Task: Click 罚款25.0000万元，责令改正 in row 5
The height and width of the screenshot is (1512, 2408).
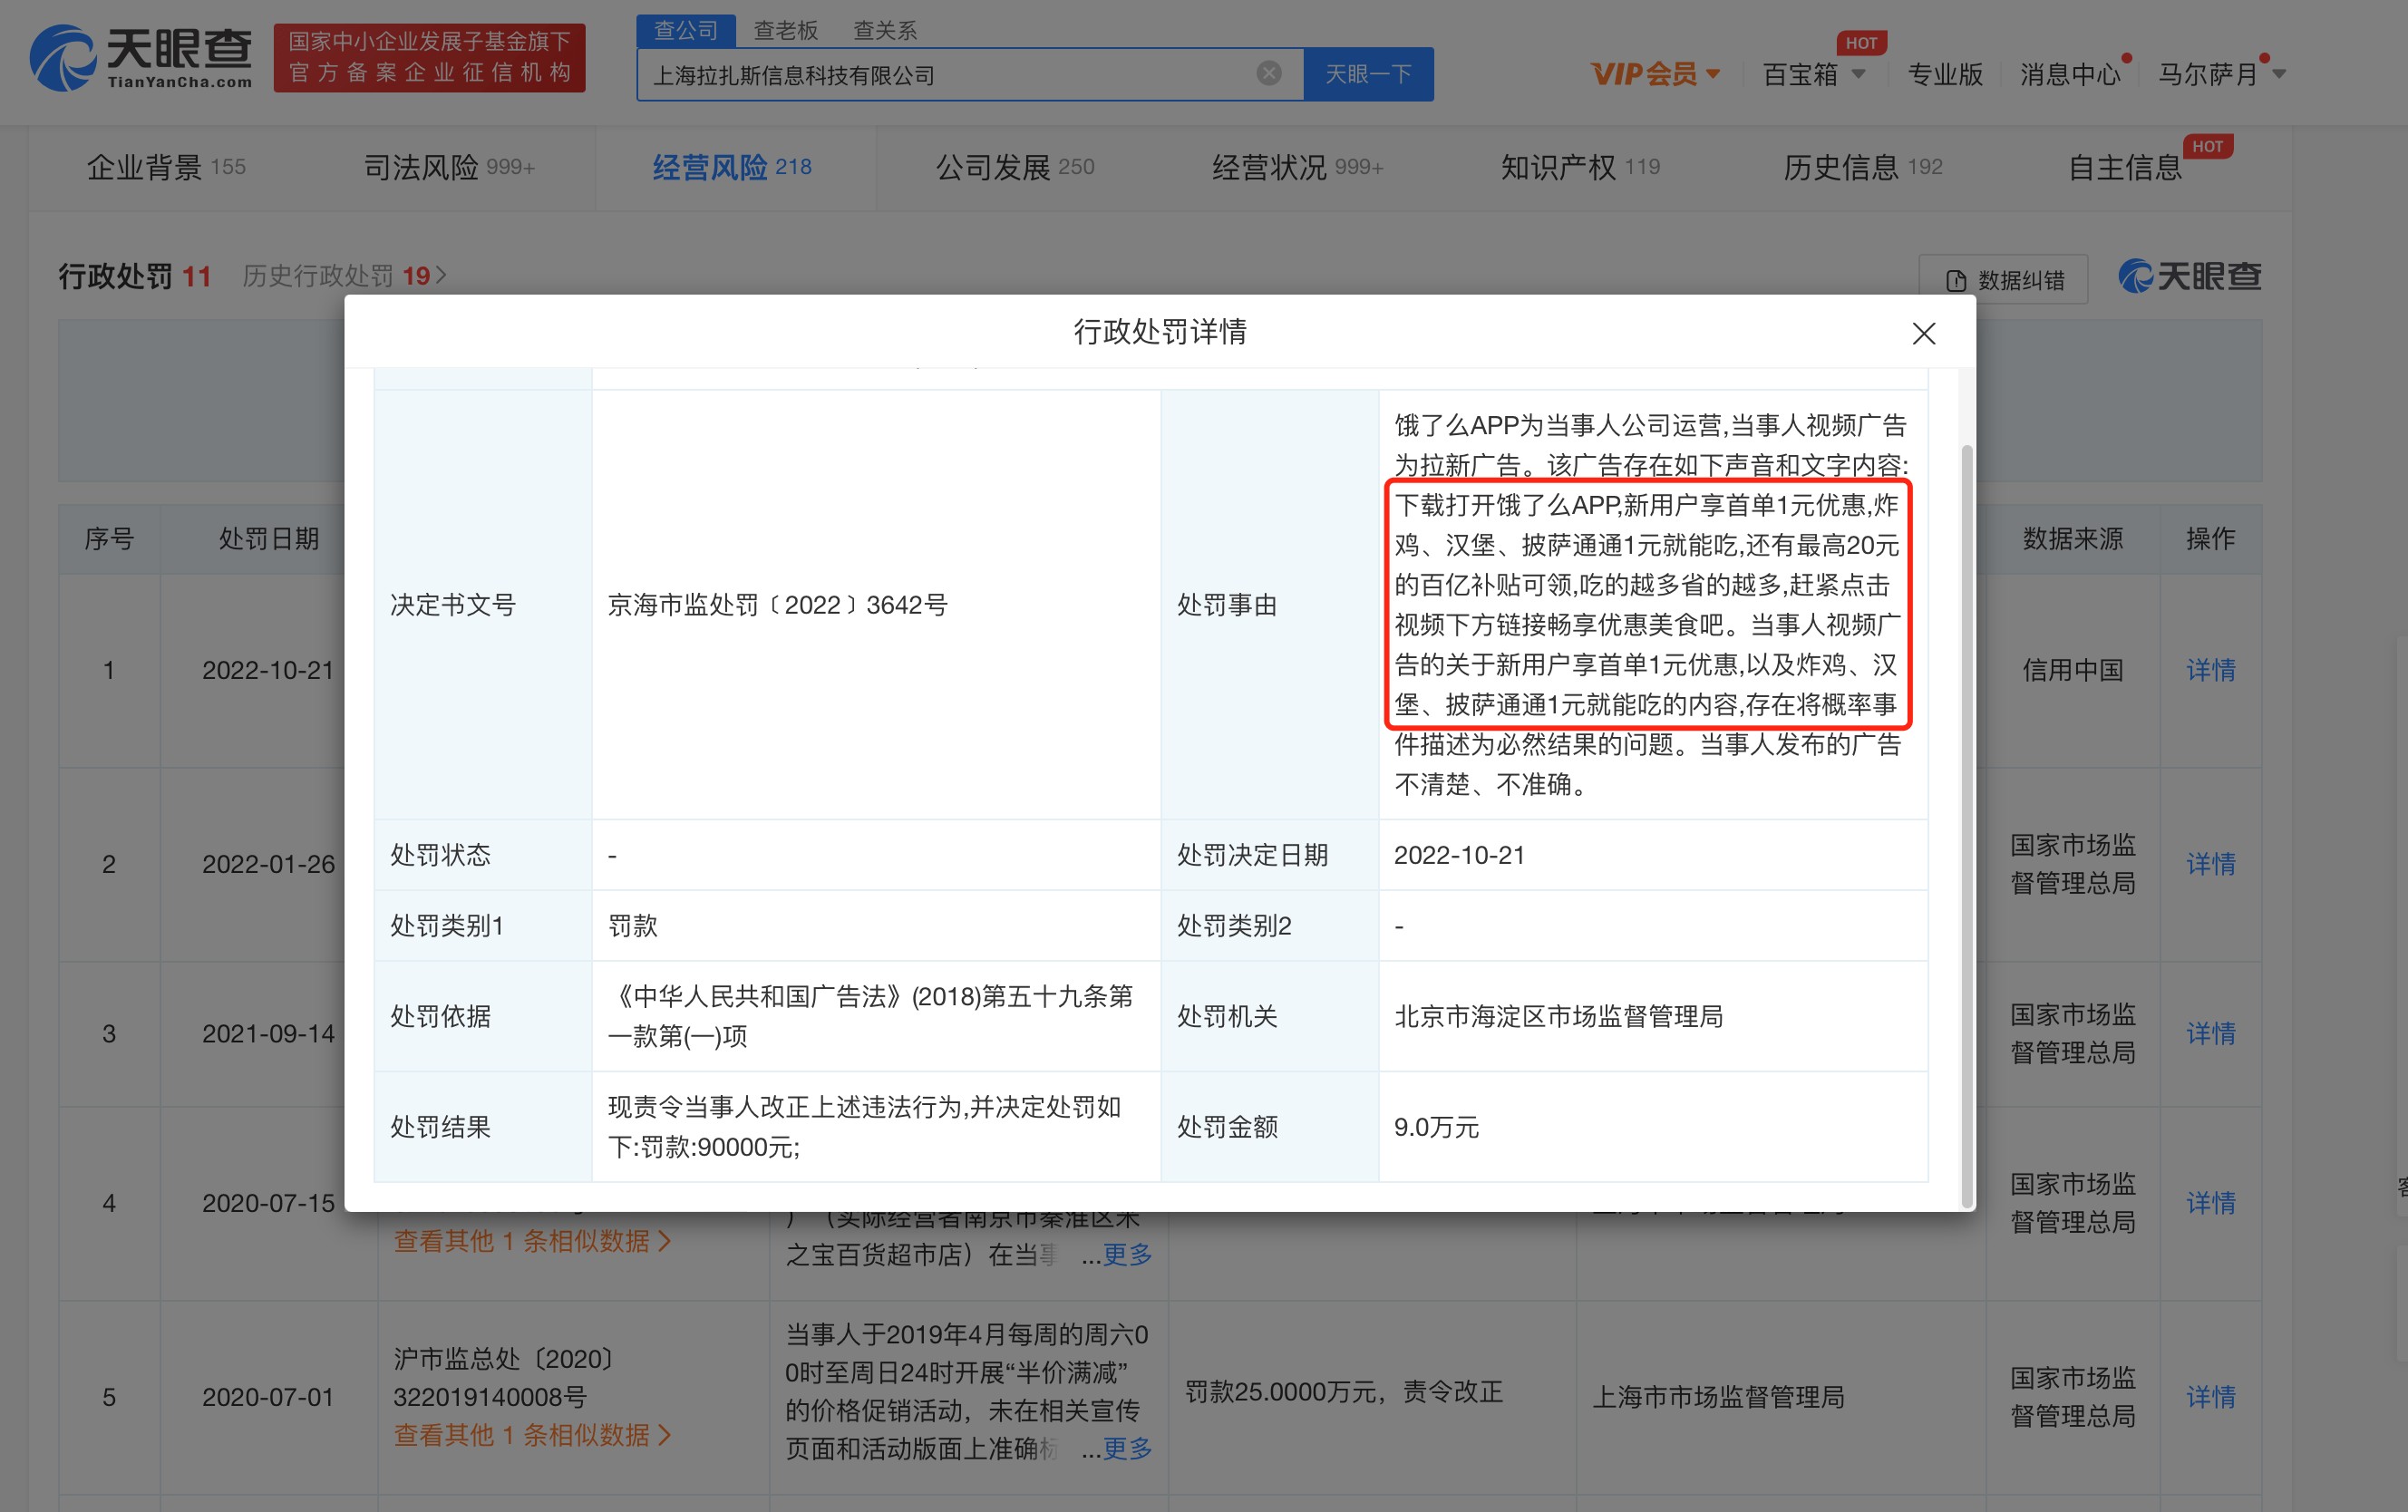Action: pos(1343,1392)
